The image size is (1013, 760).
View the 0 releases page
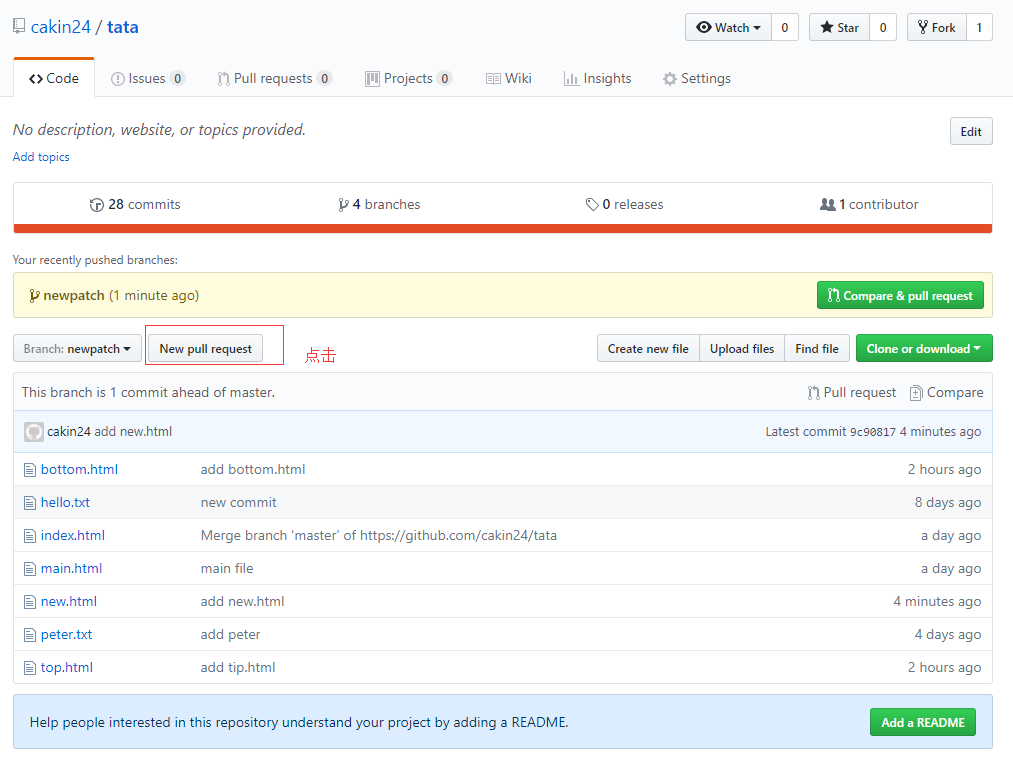[624, 204]
